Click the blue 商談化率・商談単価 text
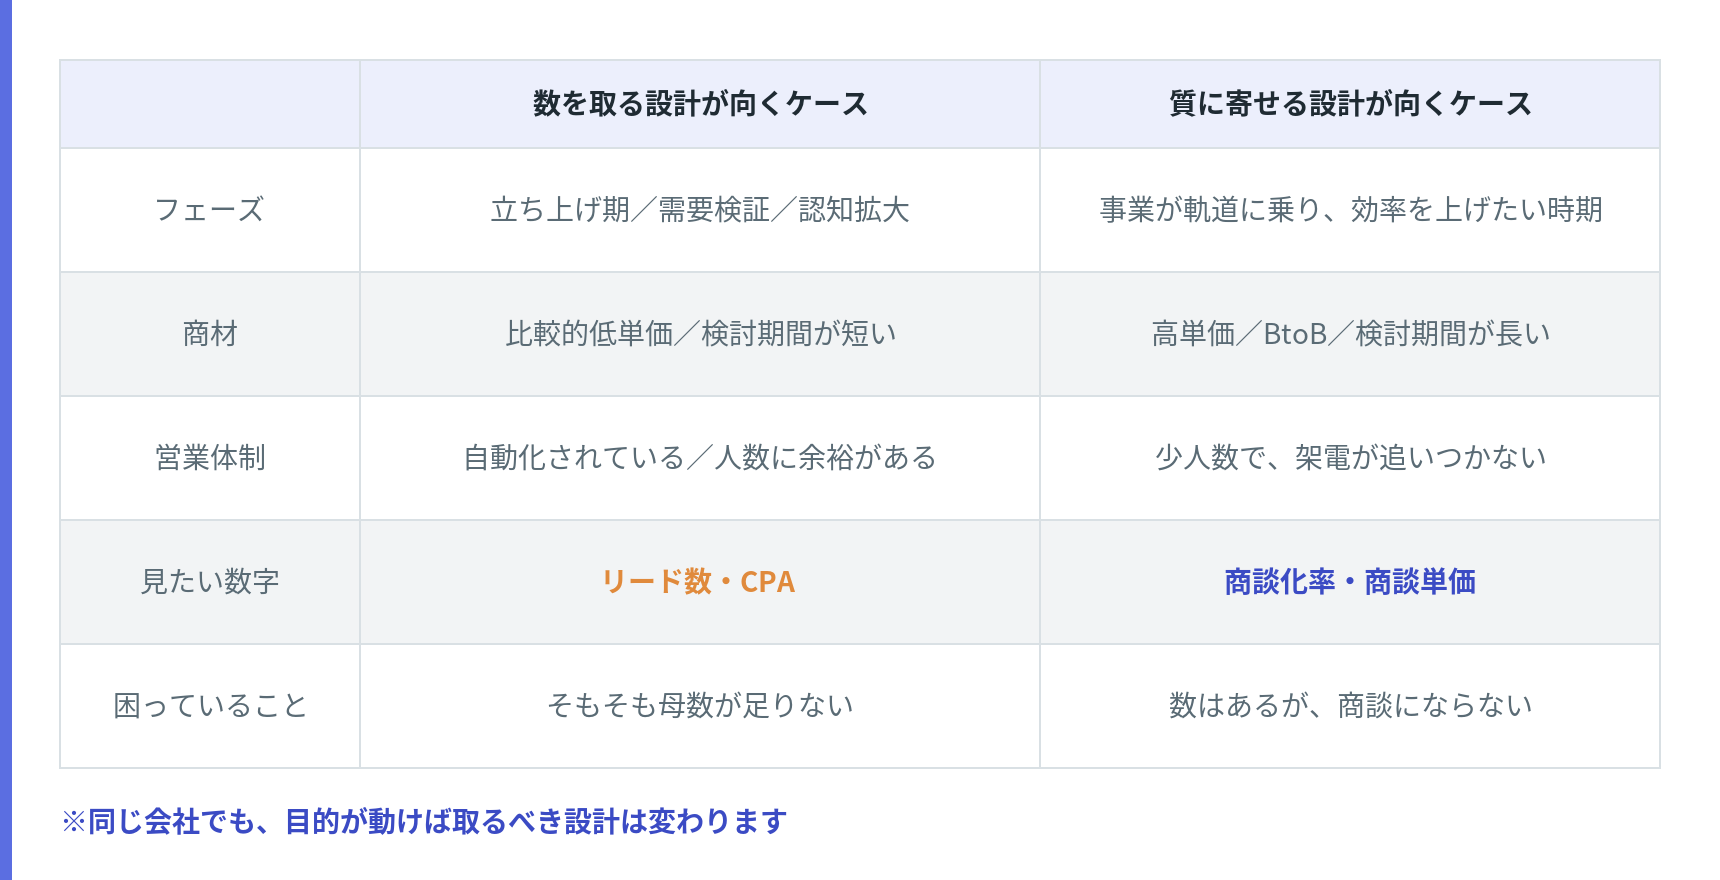1720x880 pixels. coord(1350,582)
